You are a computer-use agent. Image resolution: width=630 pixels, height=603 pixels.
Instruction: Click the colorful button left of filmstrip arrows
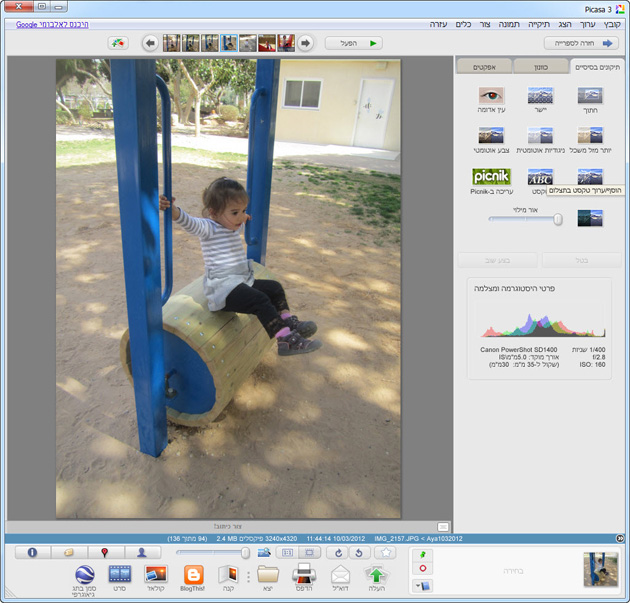pyautogui.click(x=118, y=43)
